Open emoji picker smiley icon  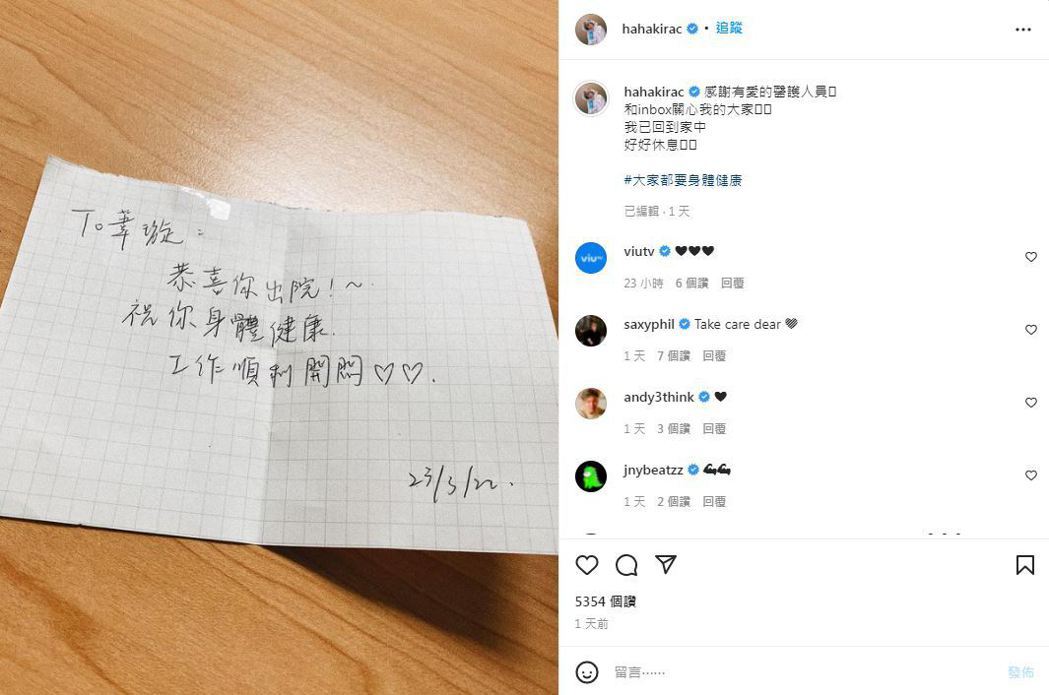tap(587, 672)
